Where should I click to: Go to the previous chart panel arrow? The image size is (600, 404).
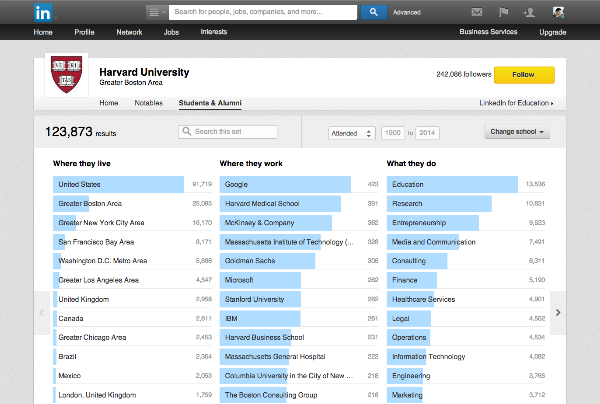(x=42, y=313)
